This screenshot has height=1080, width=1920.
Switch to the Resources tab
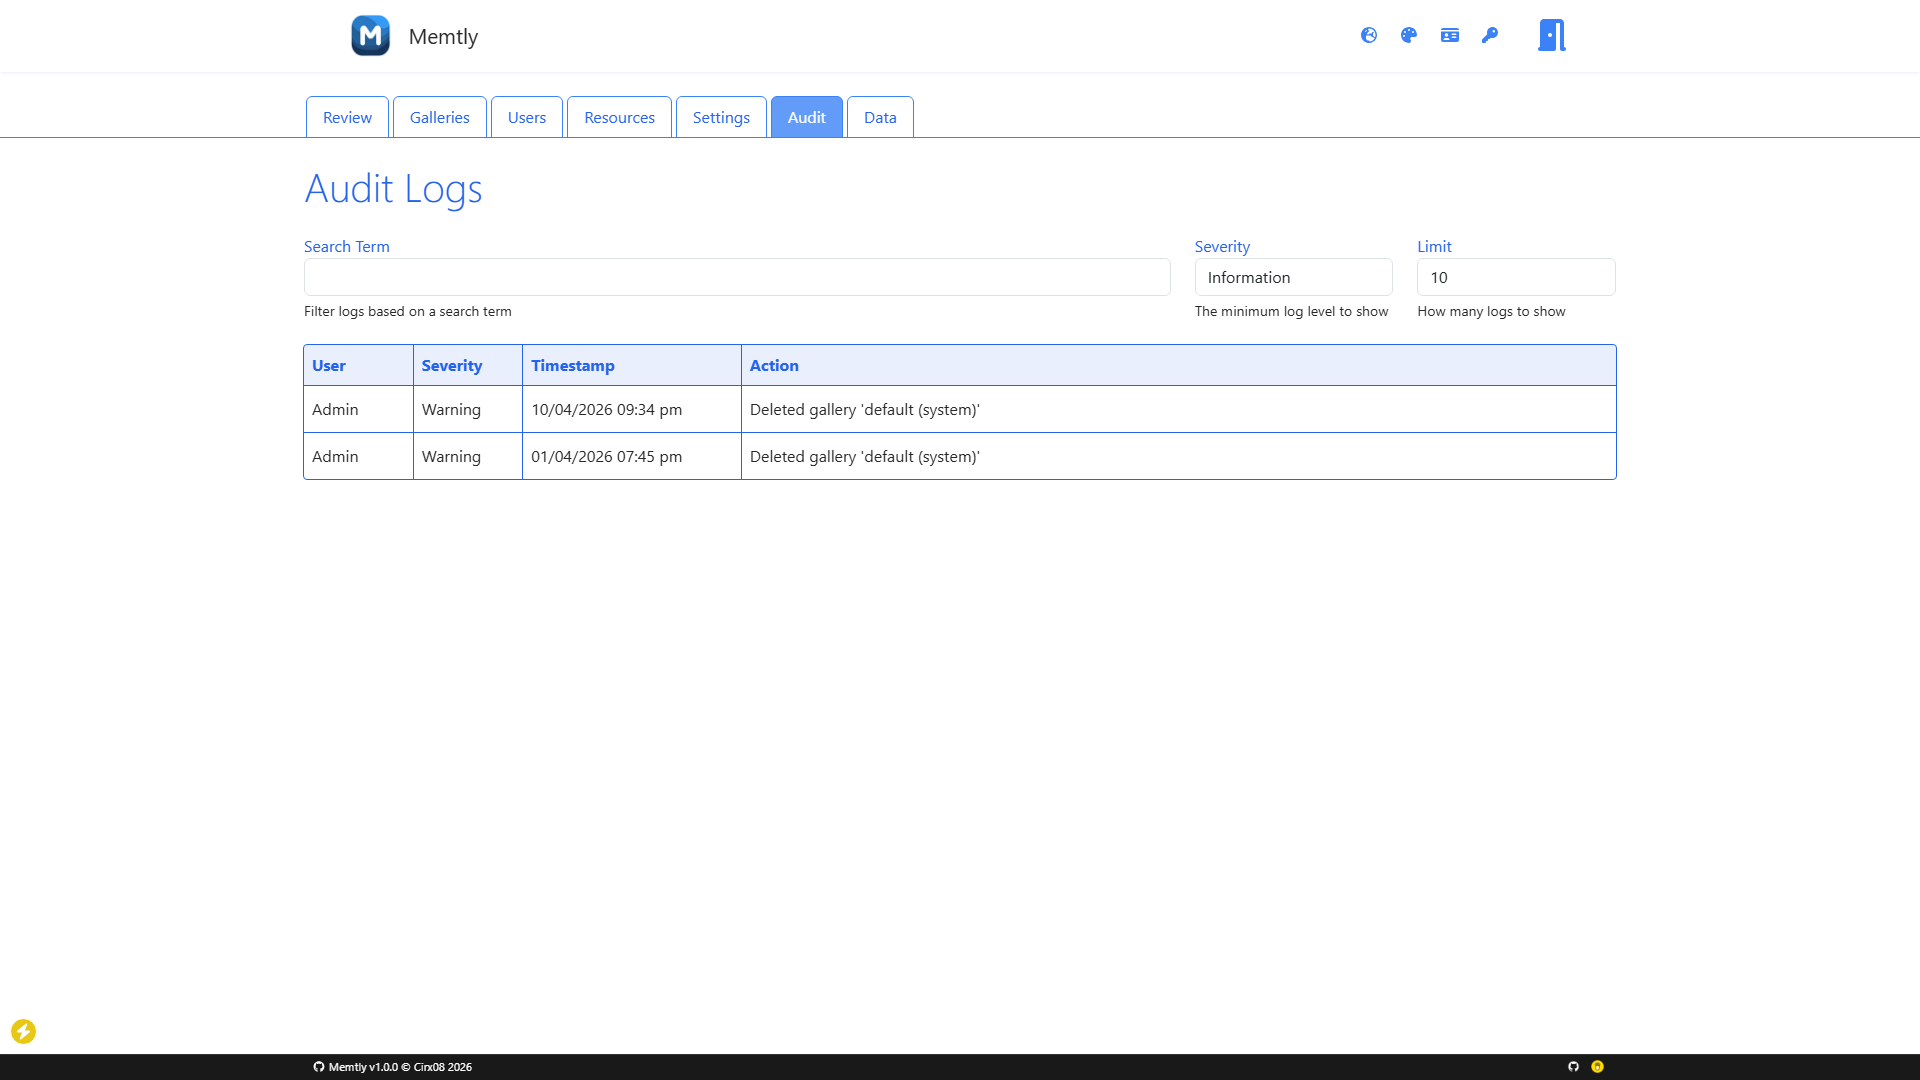tap(620, 117)
